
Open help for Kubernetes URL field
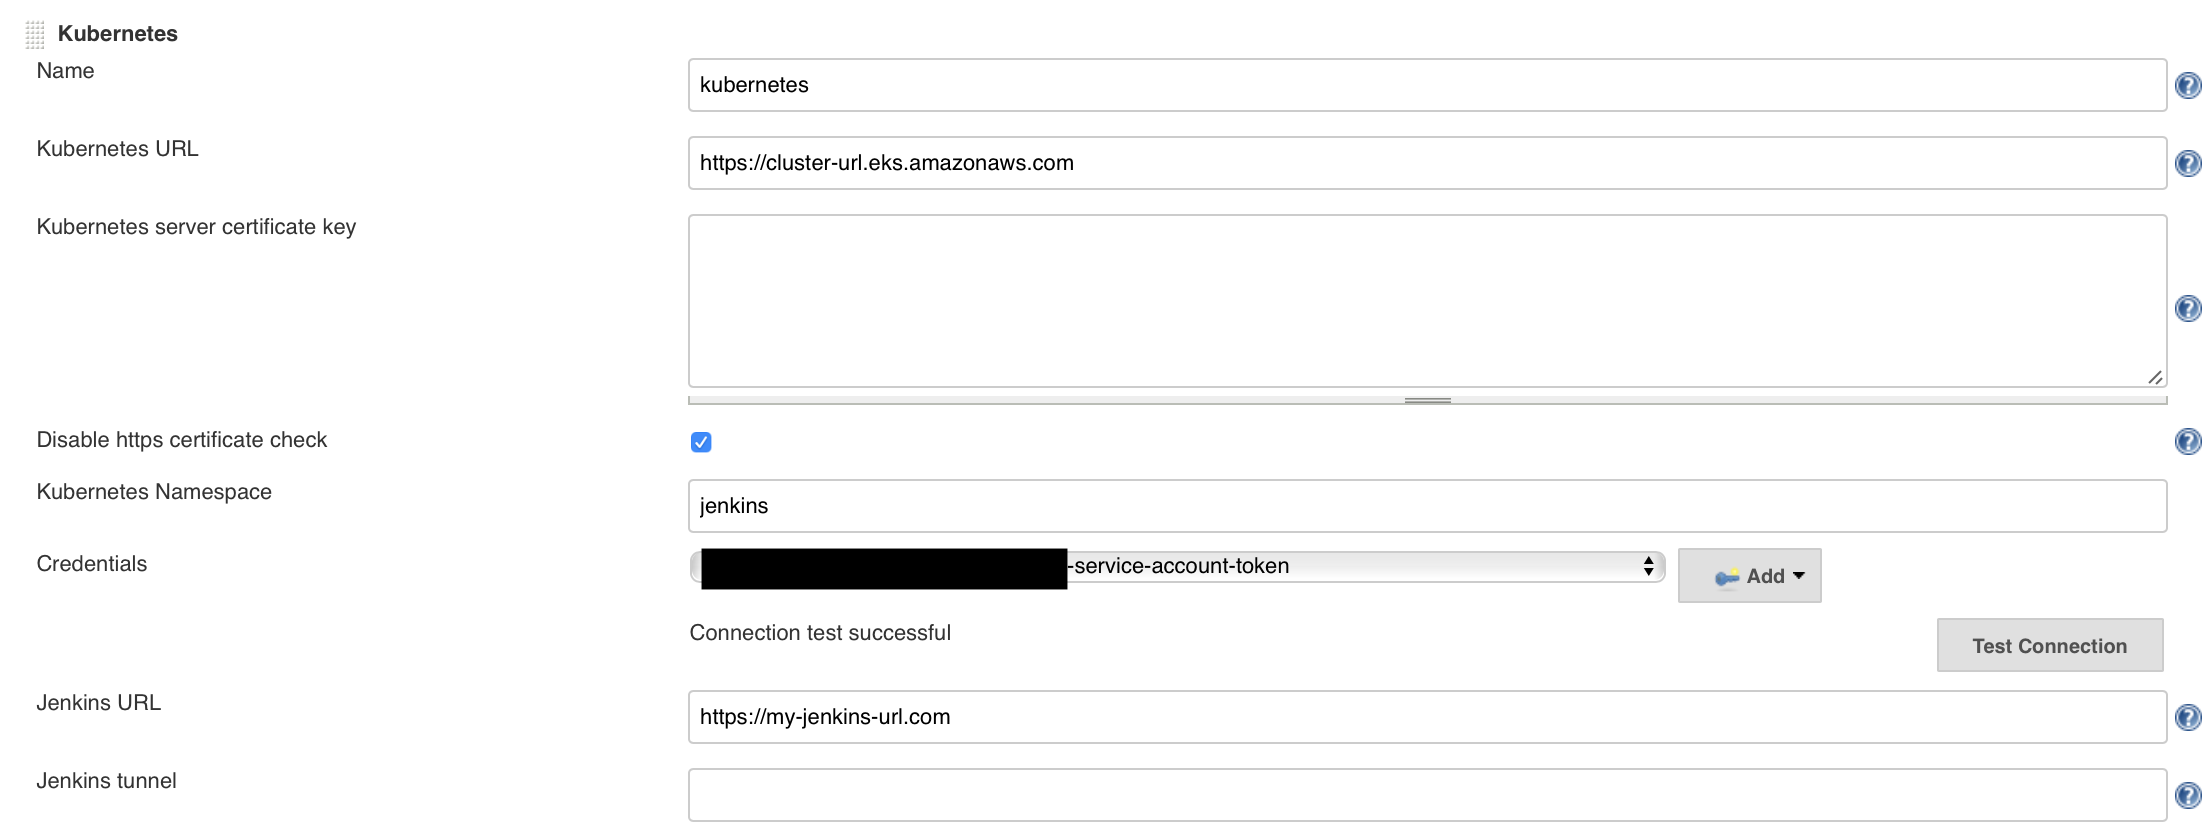click(2188, 164)
